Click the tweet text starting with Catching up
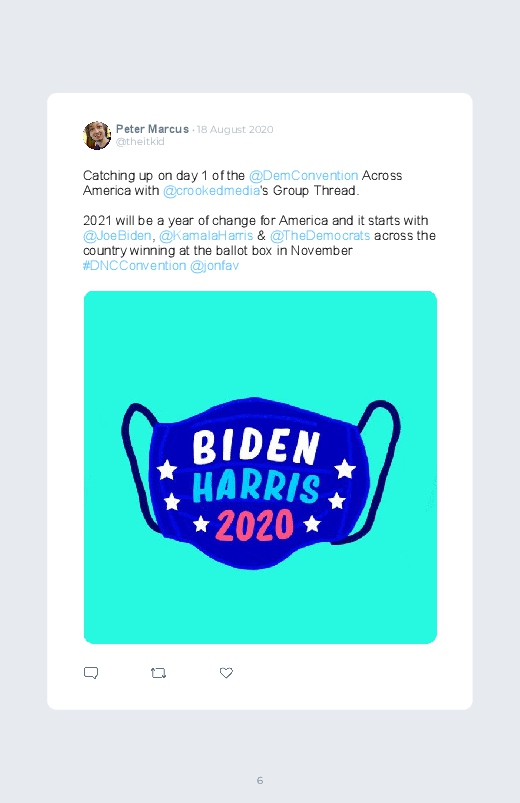 click(259, 221)
